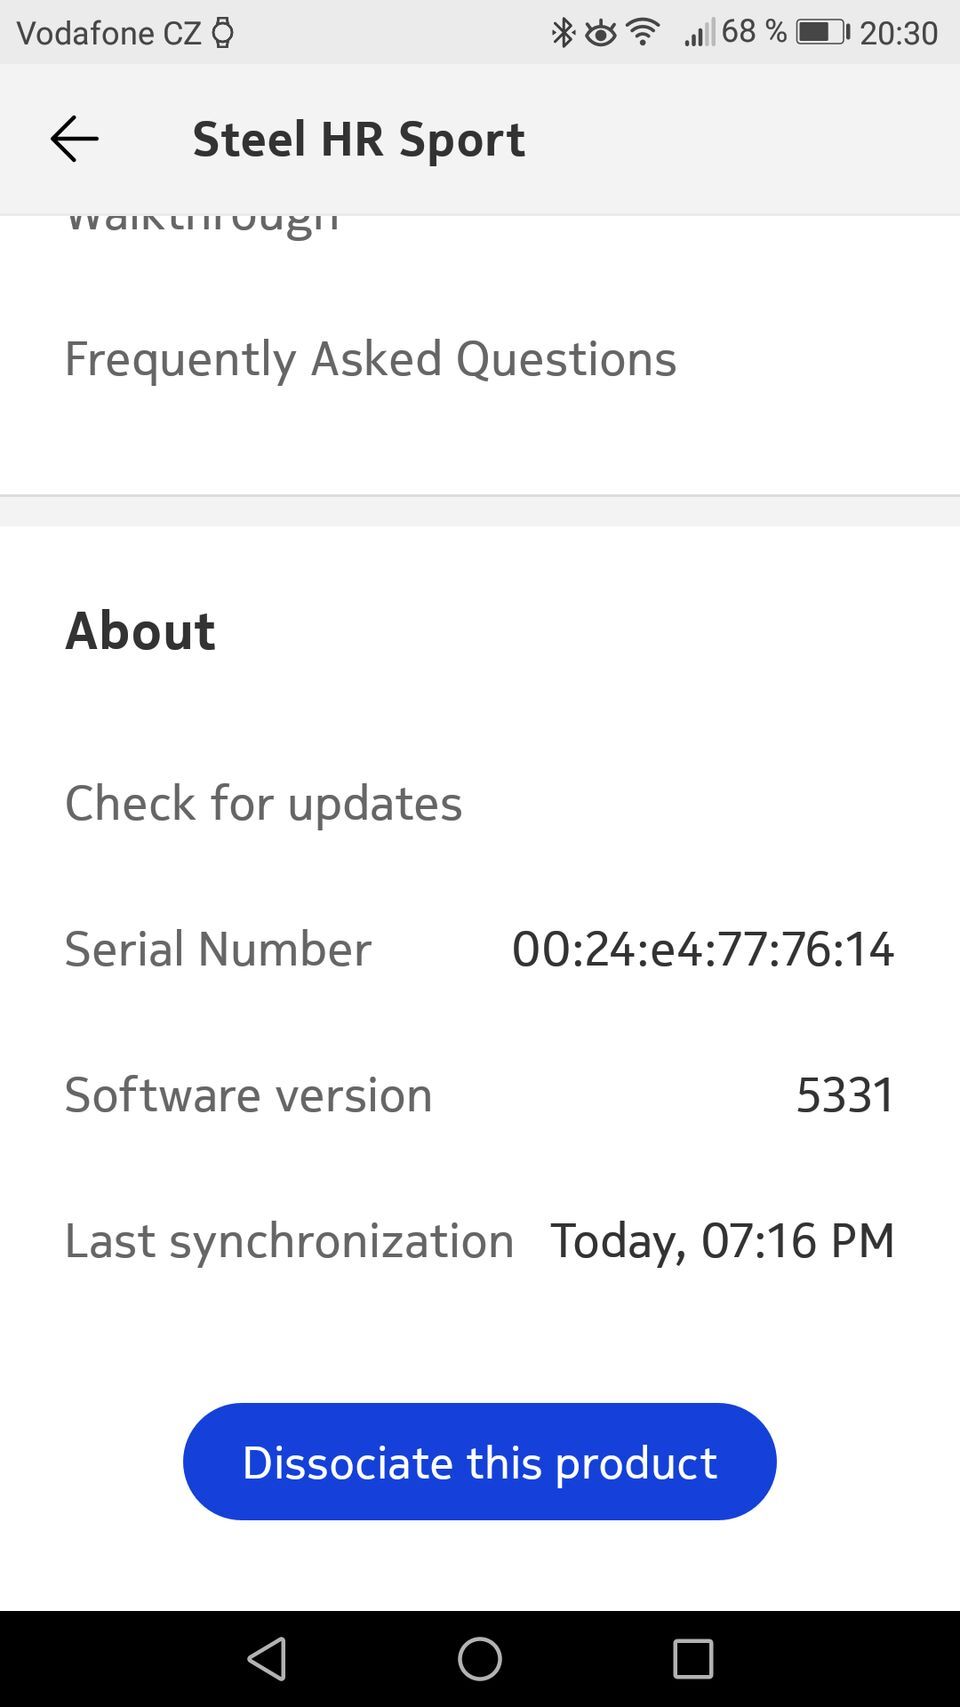Open the partially visible Walkthrough item
The image size is (960, 1707).
point(202,224)
